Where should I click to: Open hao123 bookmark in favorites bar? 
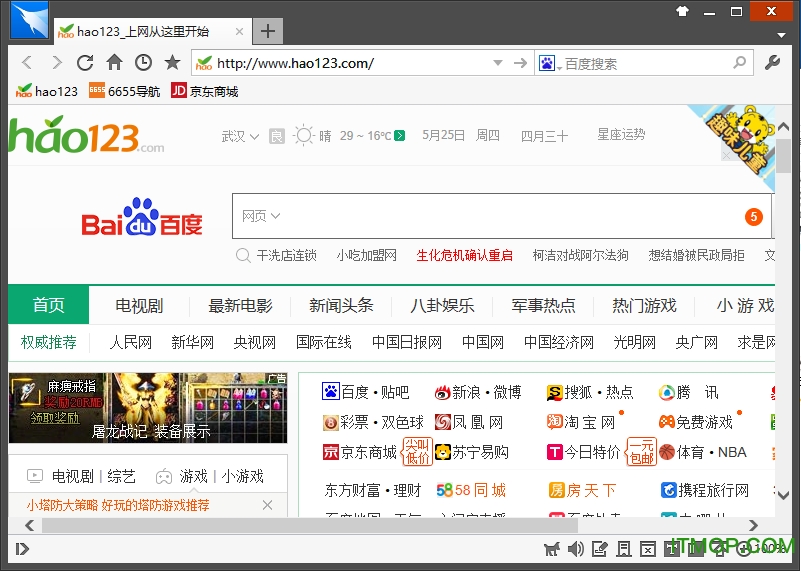click(x=46, y=91)
